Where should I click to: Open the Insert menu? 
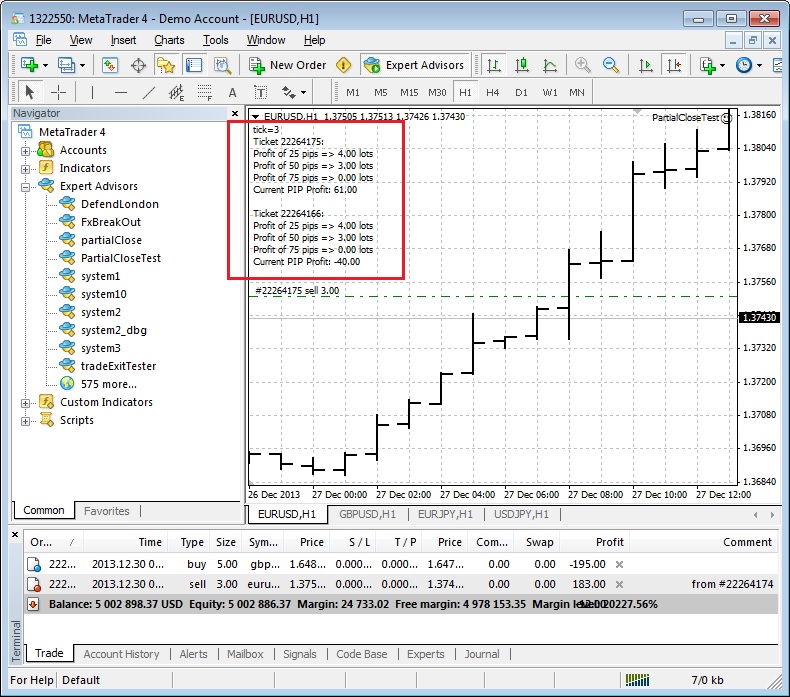click(123, 40)
